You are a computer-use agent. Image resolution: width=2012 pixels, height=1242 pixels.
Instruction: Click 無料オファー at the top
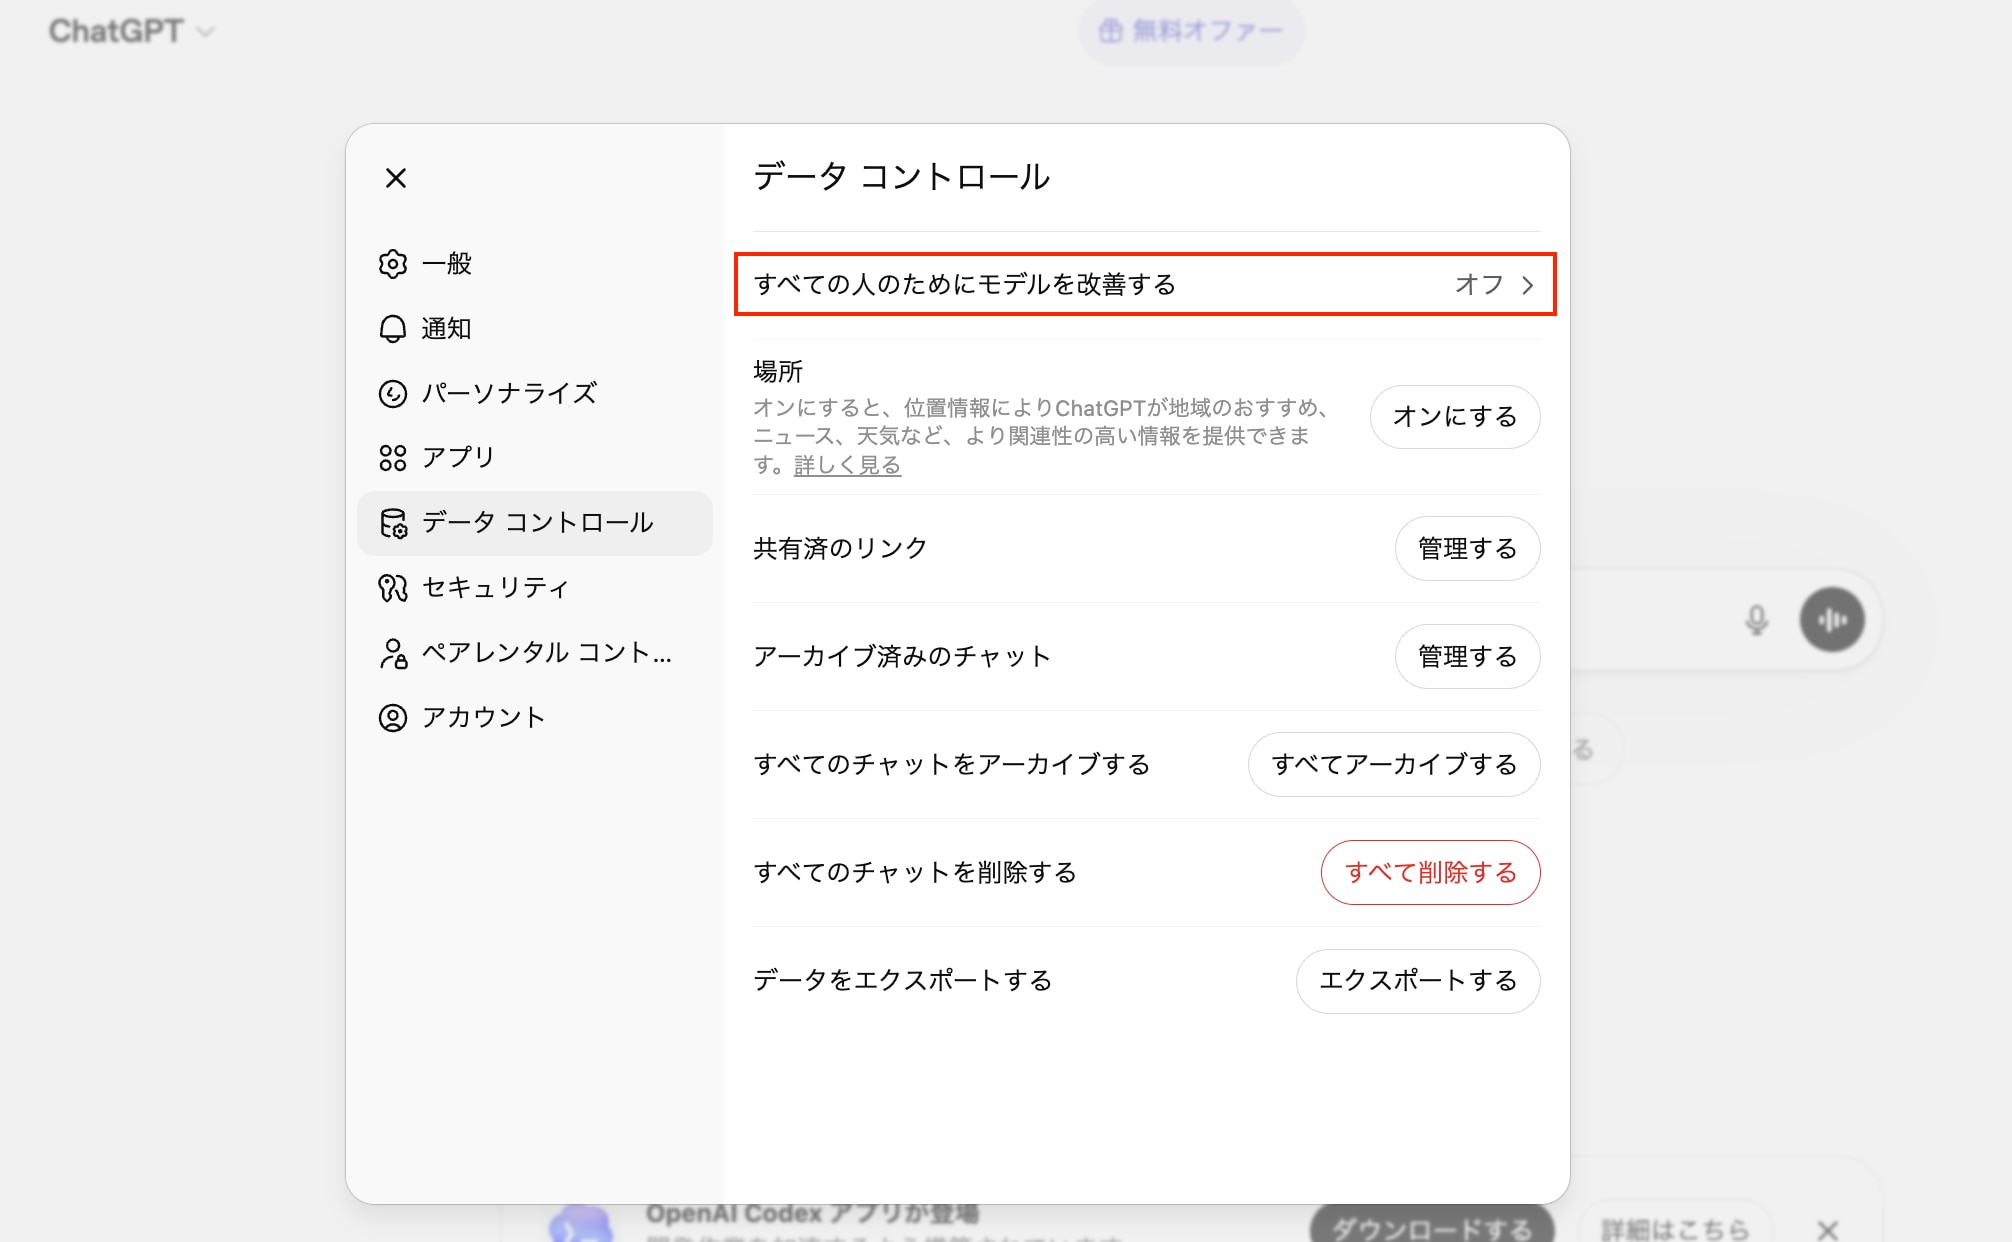pyautogui.click(x=1191, y=31)
